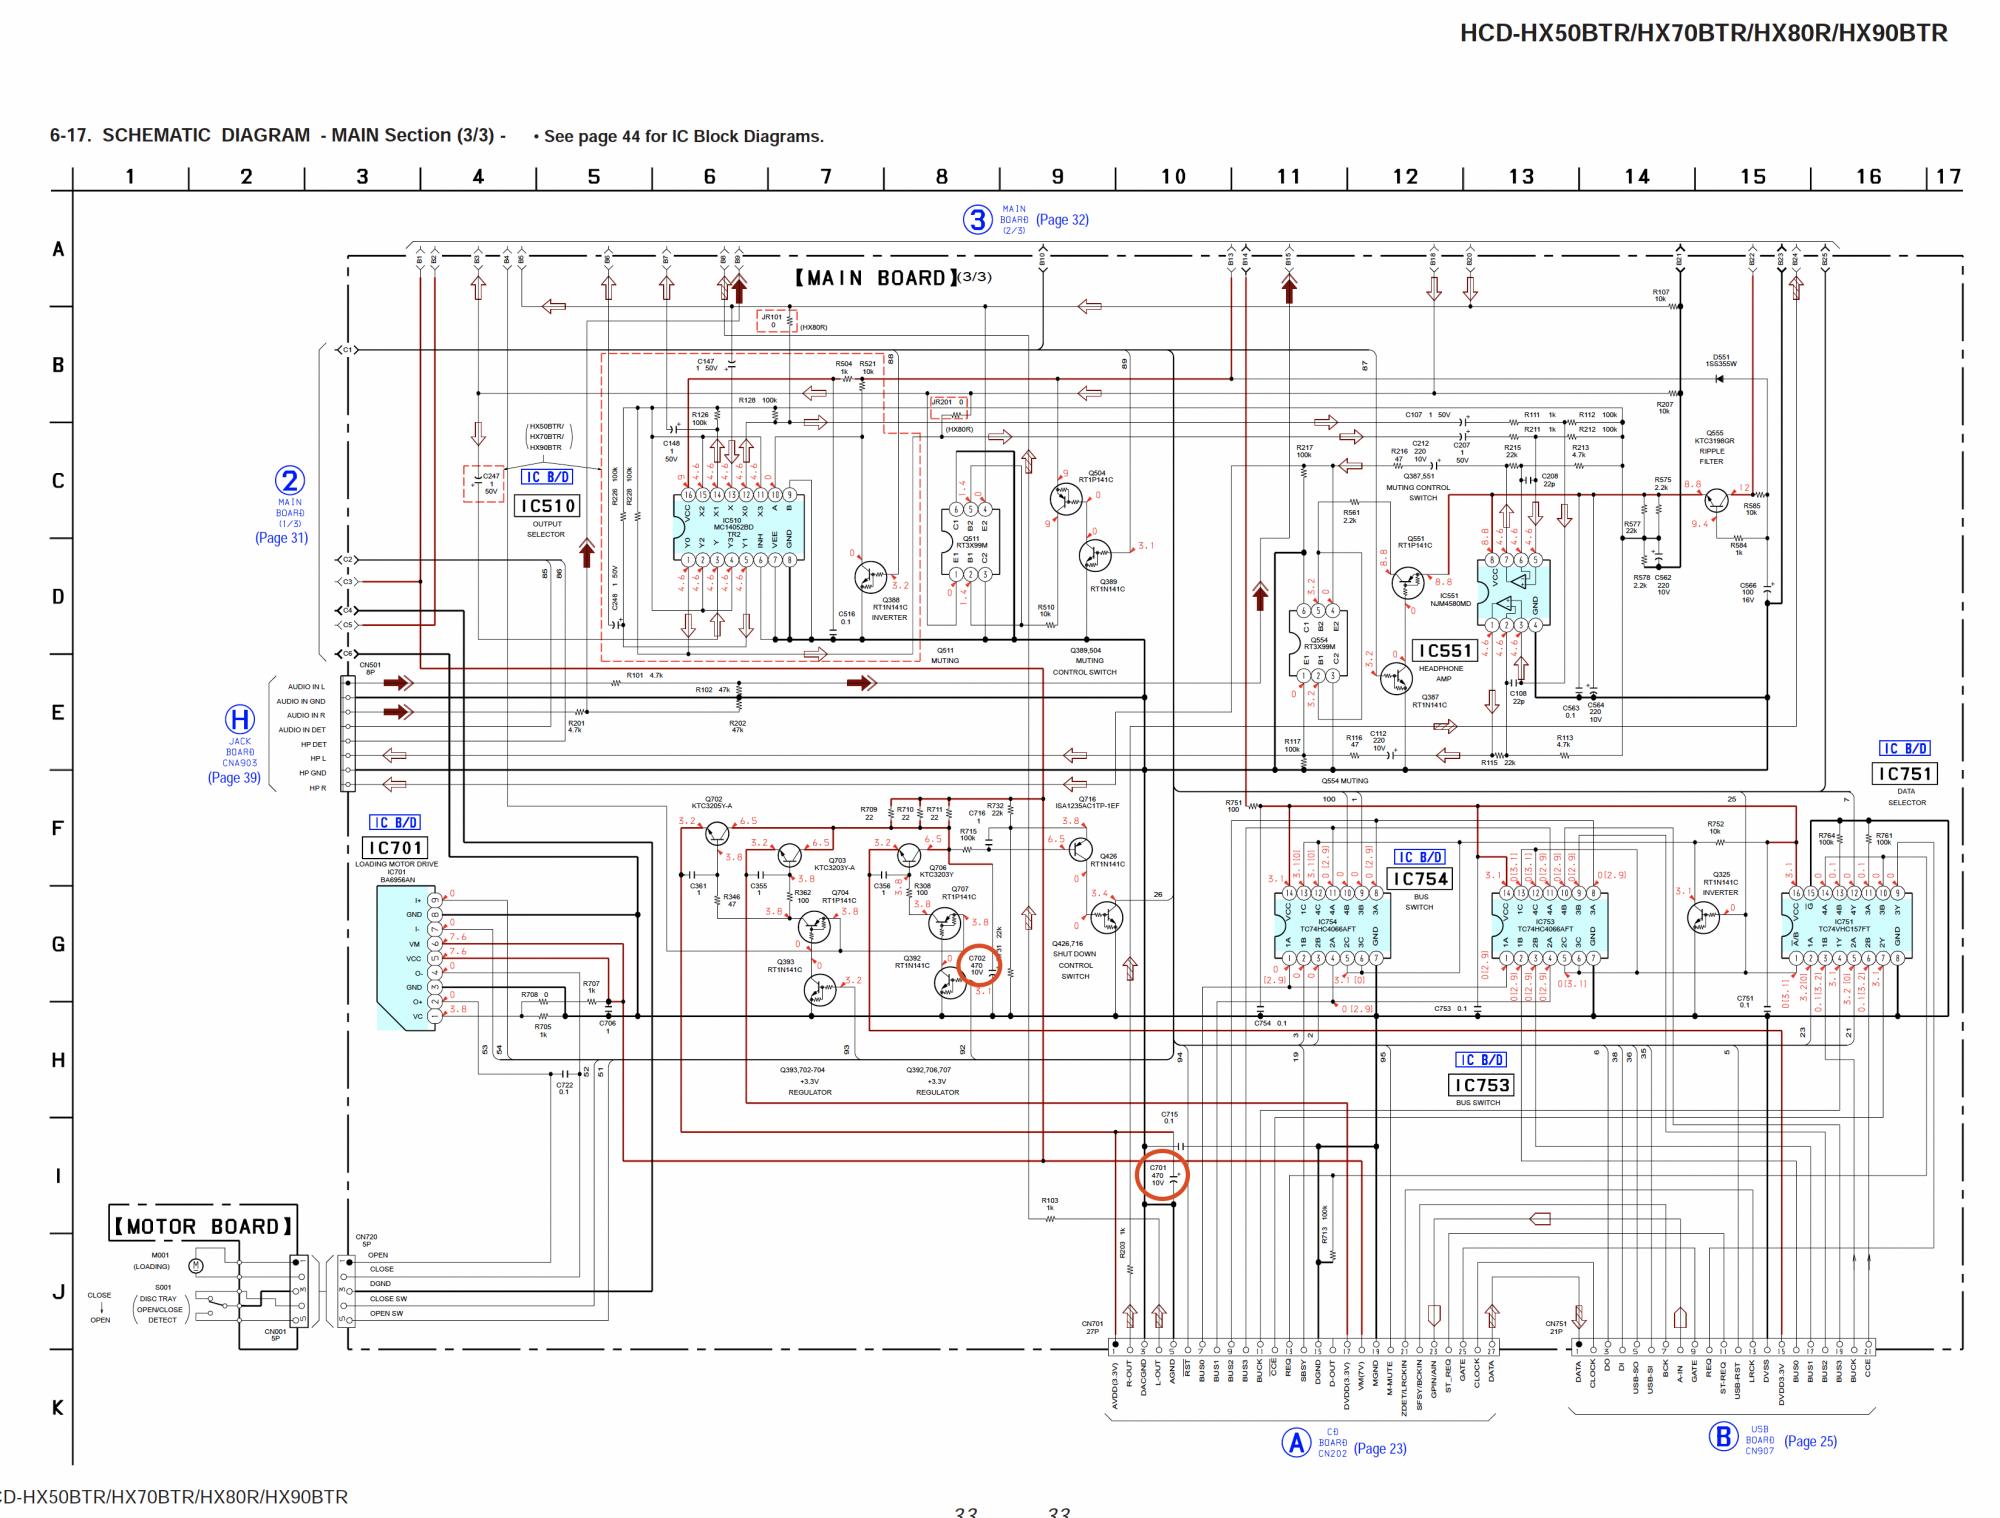Click the M001 loading motor symbol

pos(196,1265)
